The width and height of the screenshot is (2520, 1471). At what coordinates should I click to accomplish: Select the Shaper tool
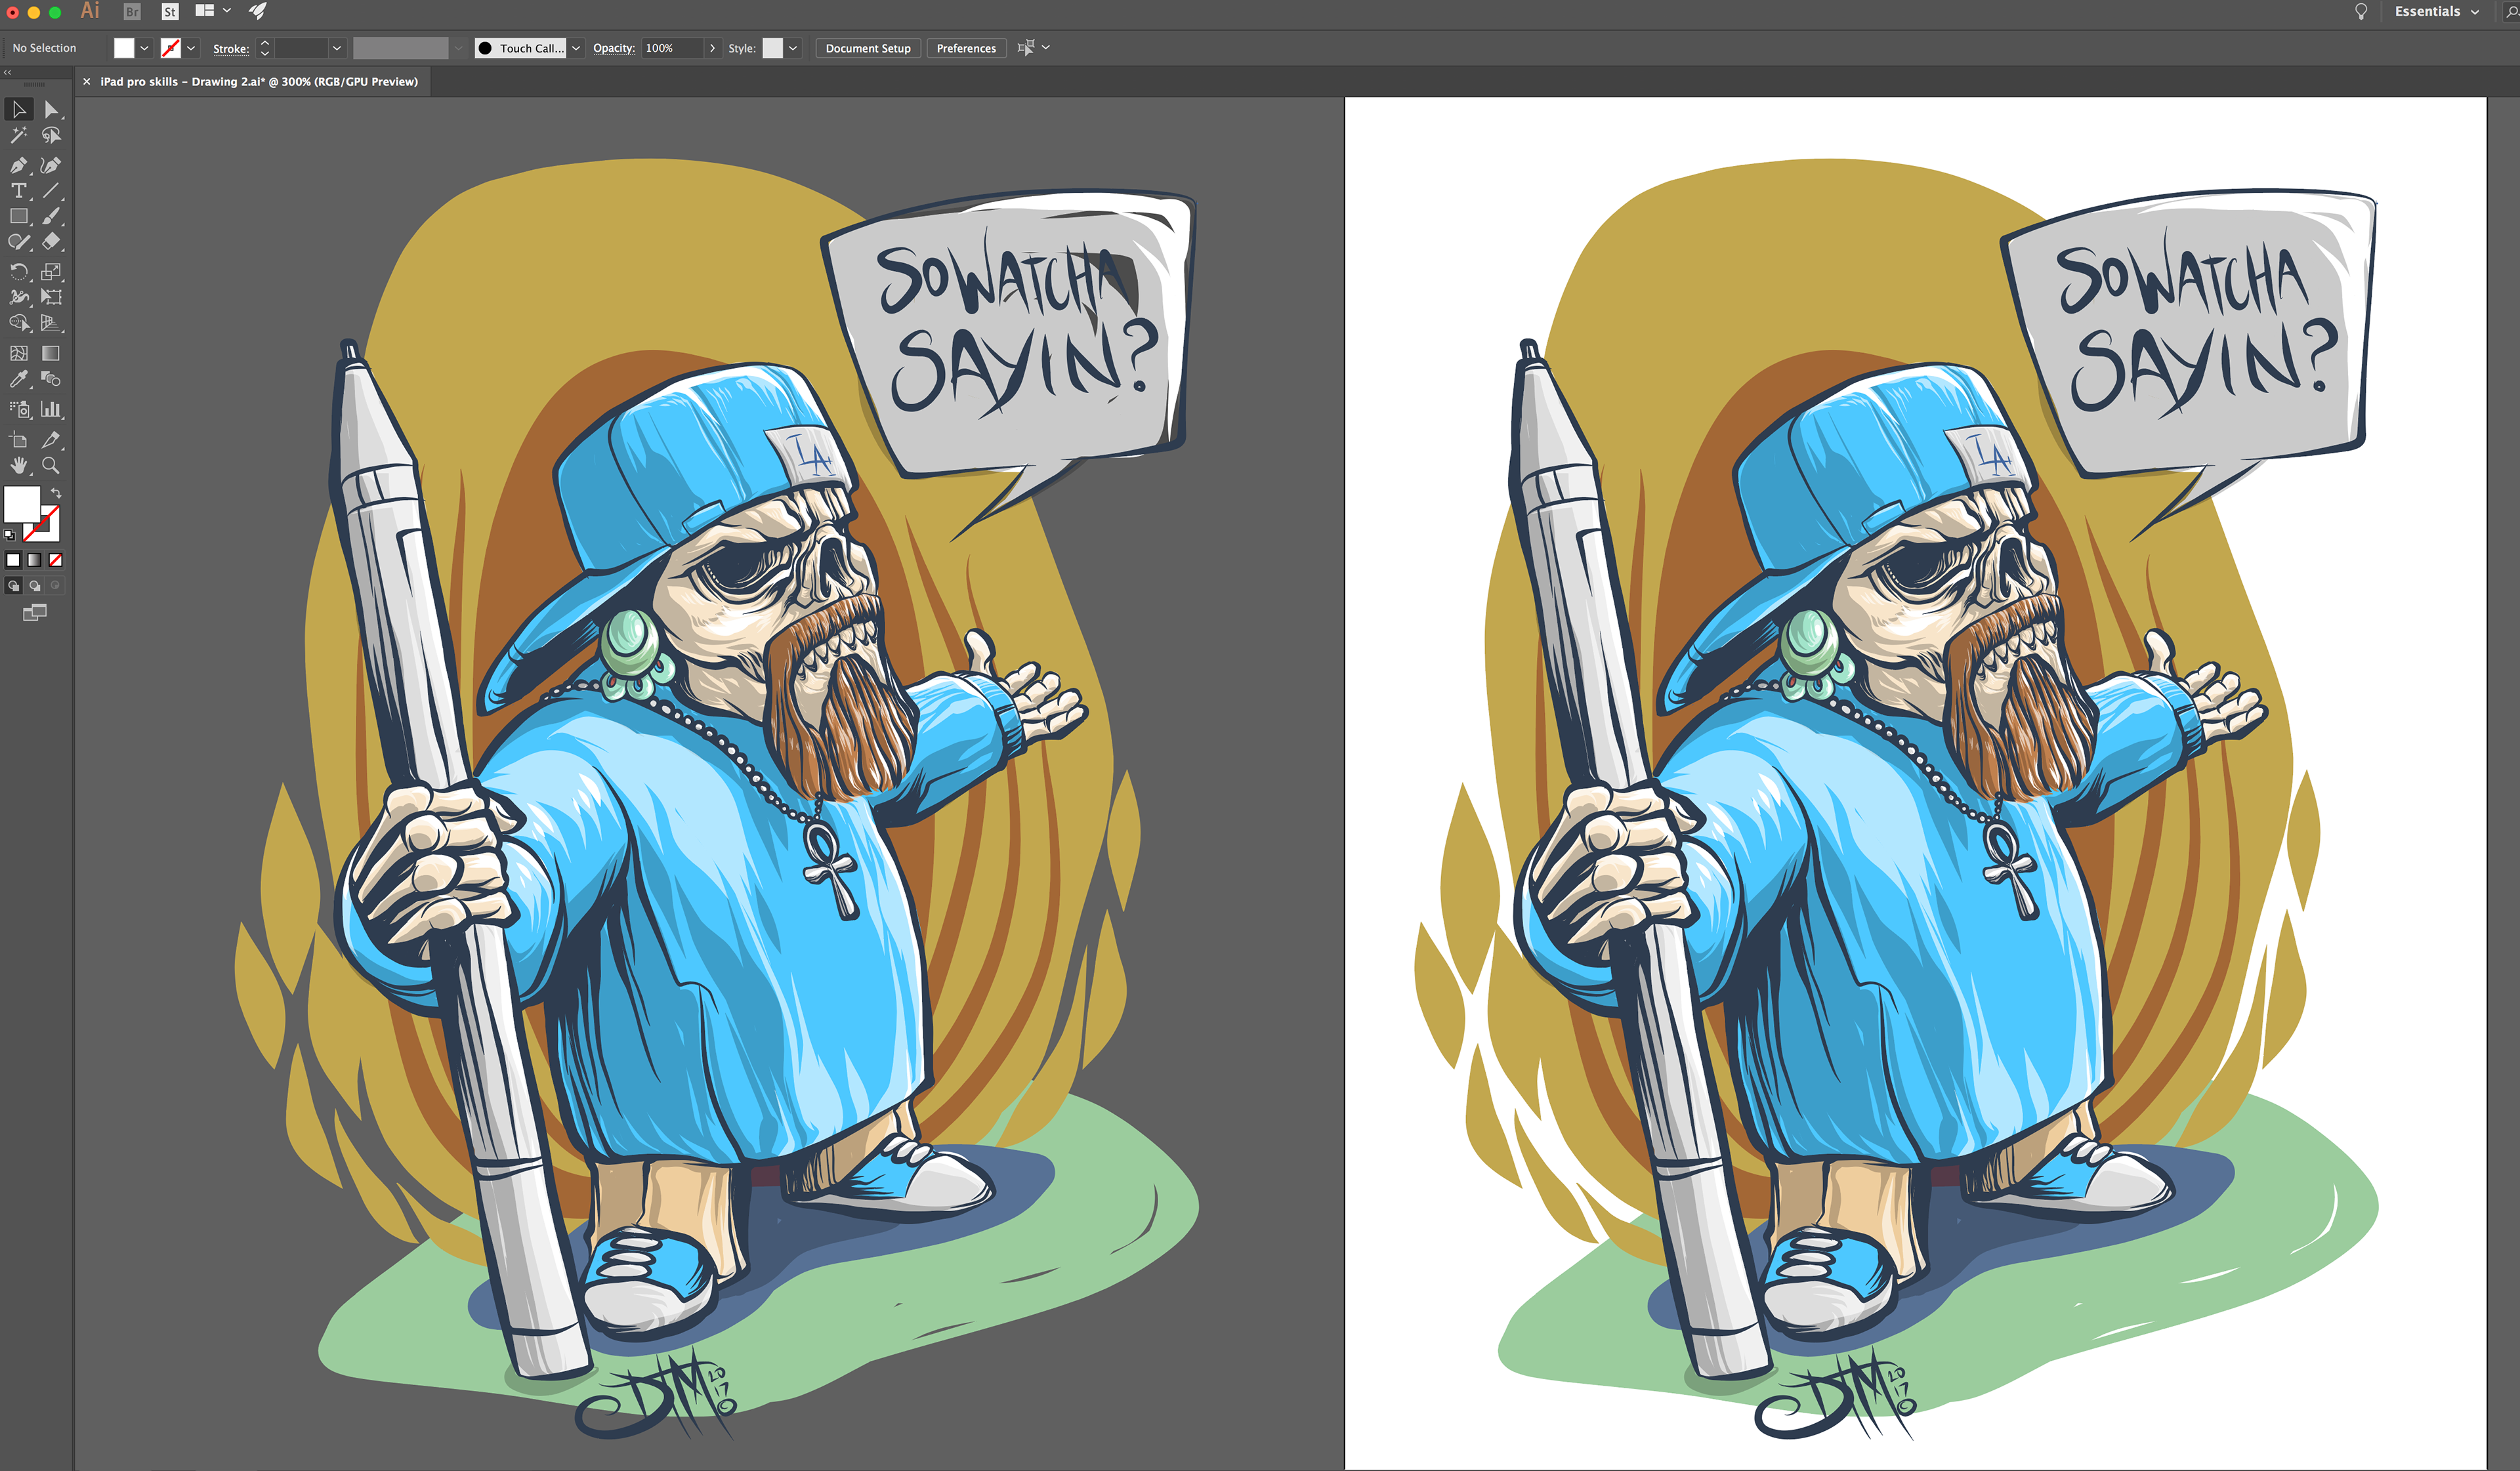pos(19,242)
